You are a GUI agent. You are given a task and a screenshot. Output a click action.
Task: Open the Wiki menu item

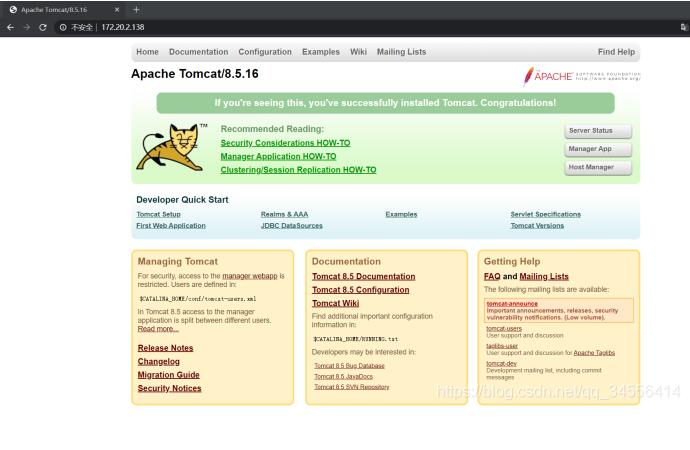click(358, 52)
